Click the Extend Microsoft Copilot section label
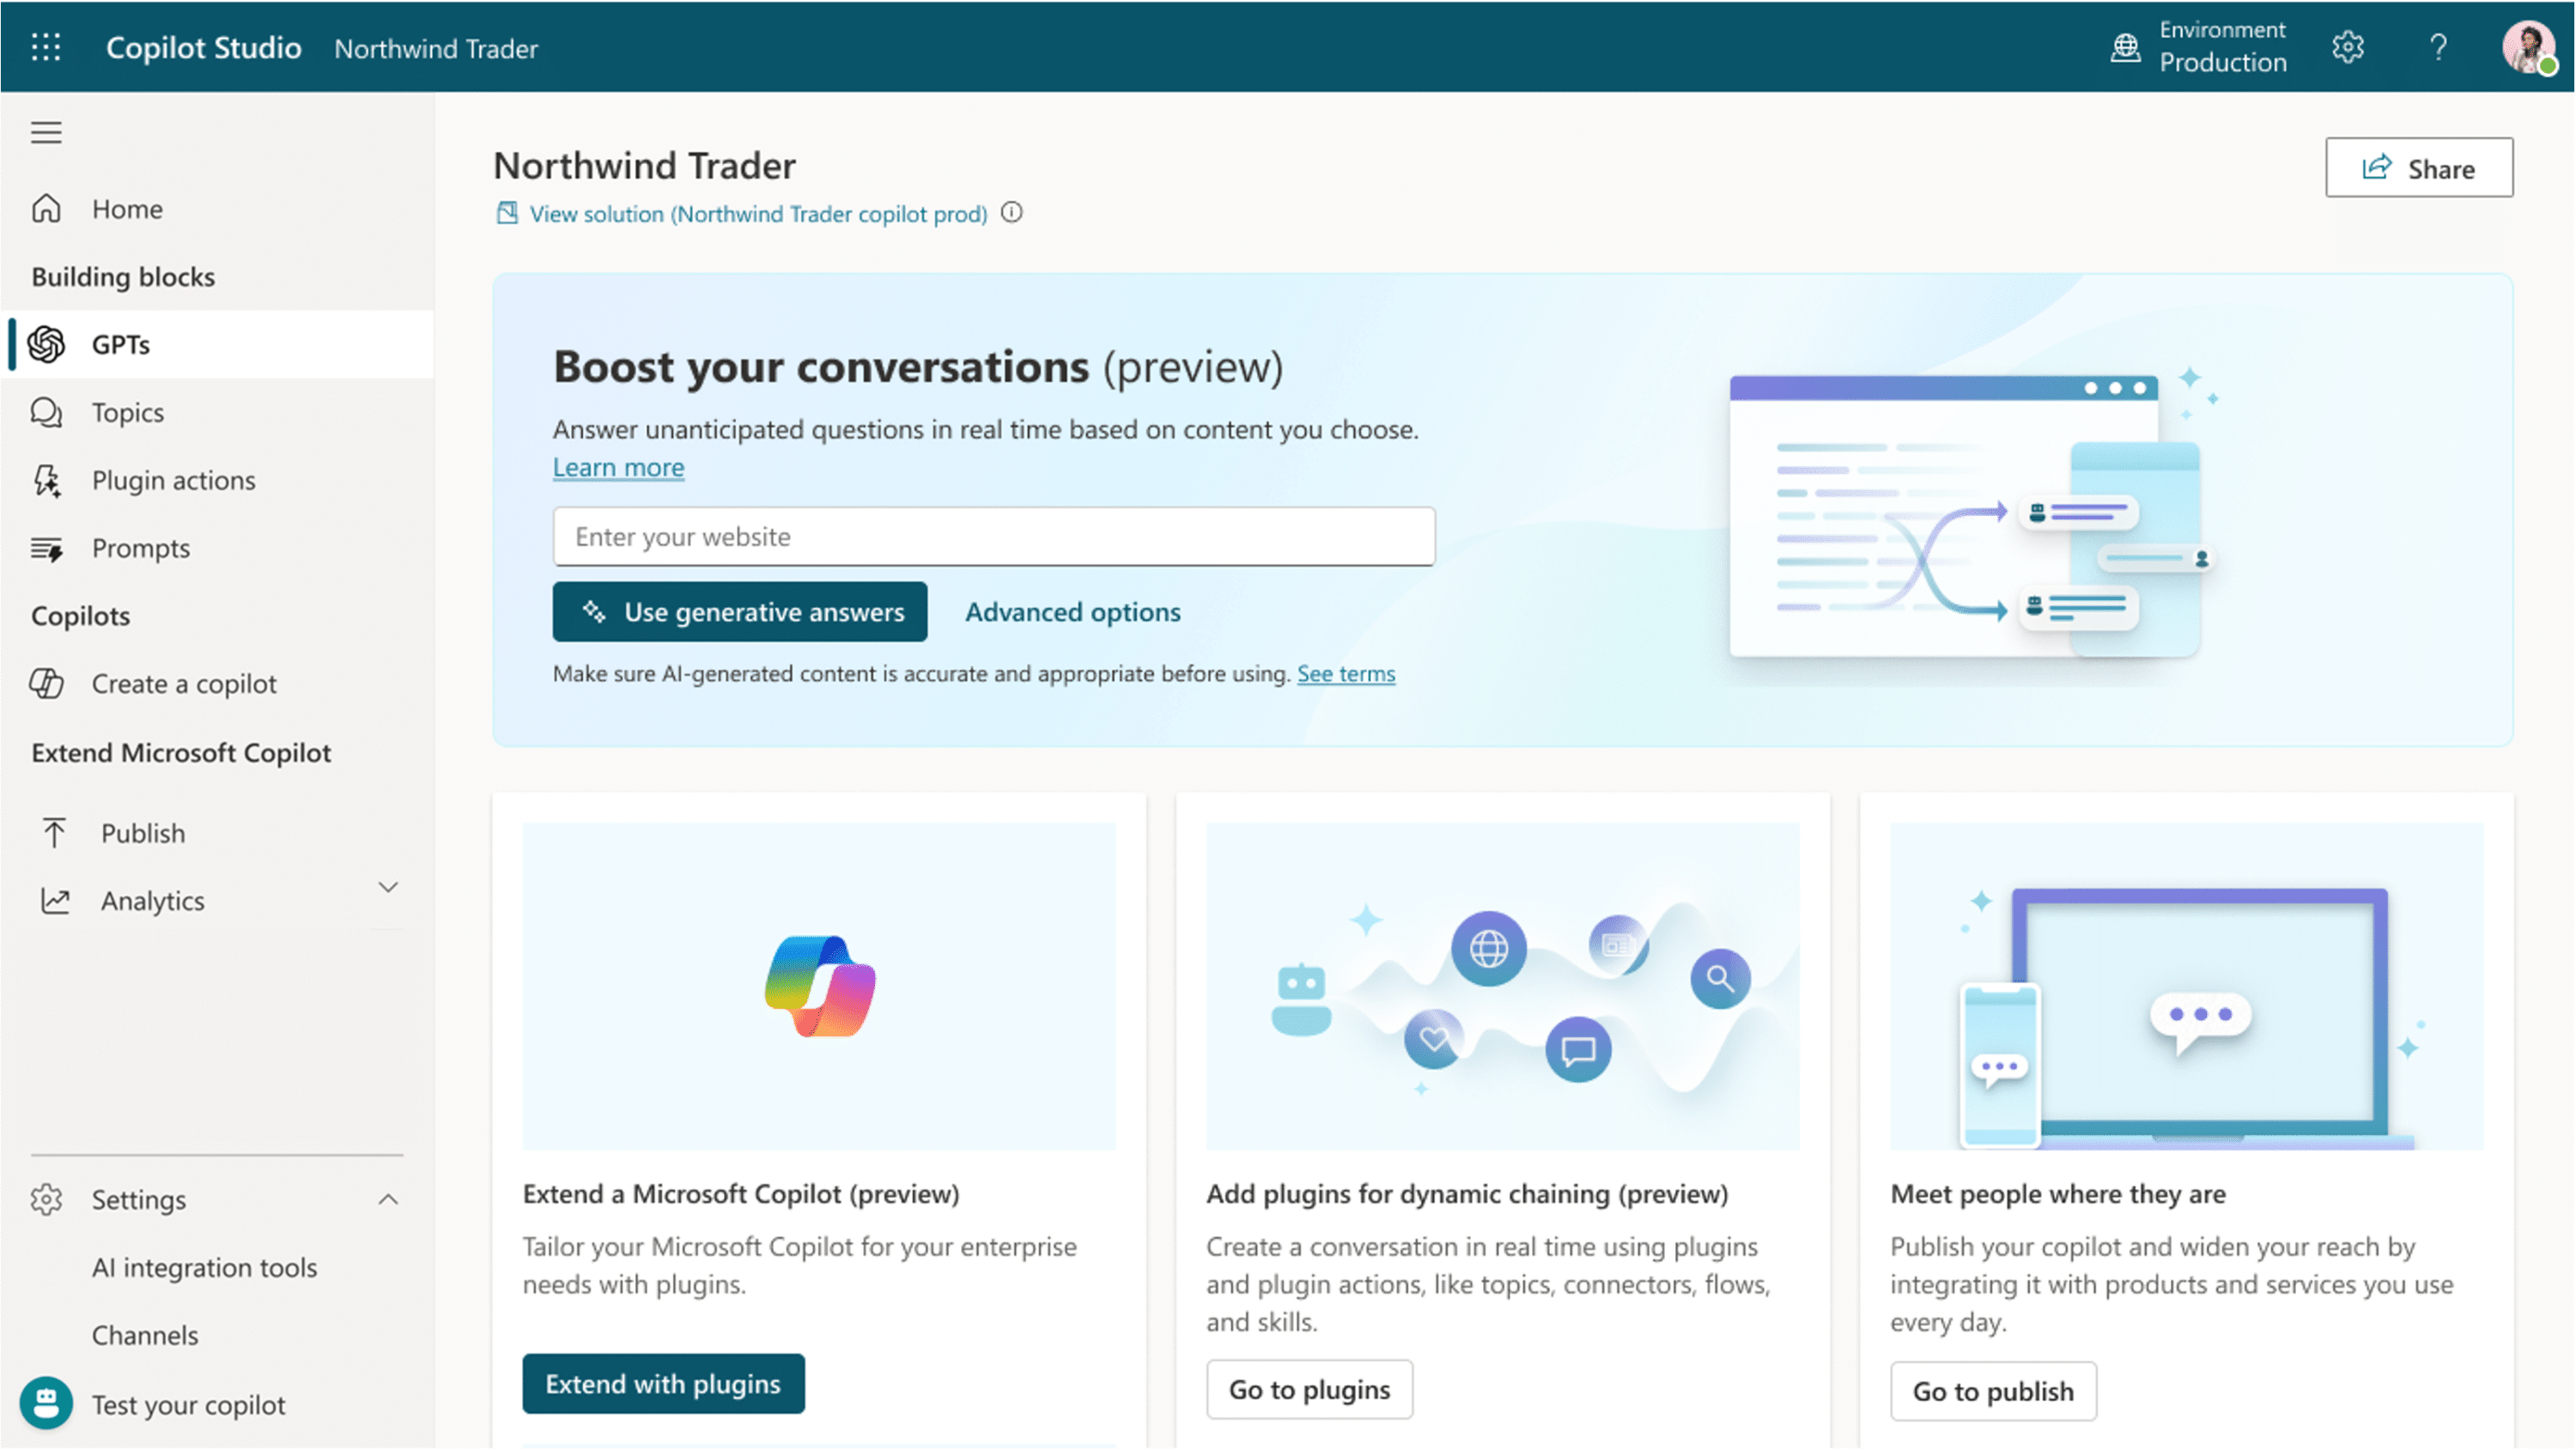2576x1451 pixels. pos(181,752)
